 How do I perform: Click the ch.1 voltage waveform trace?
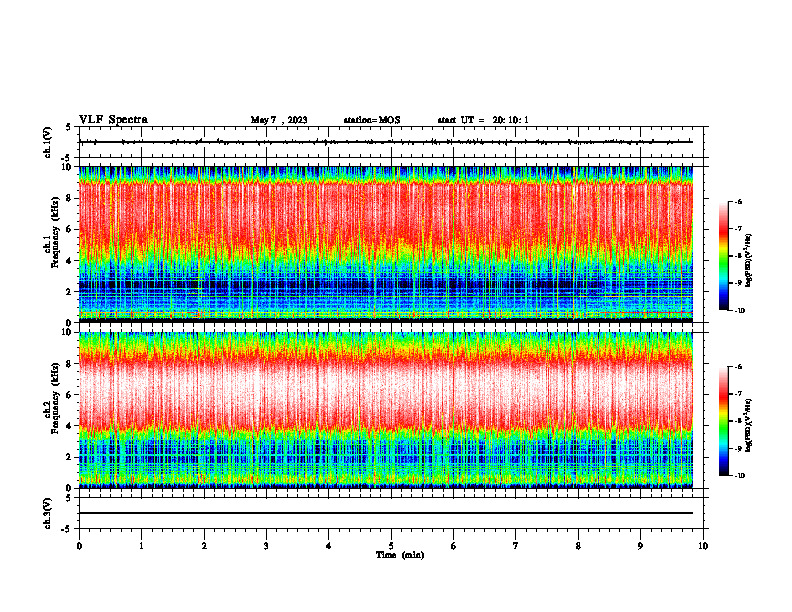tap(386, 142)
